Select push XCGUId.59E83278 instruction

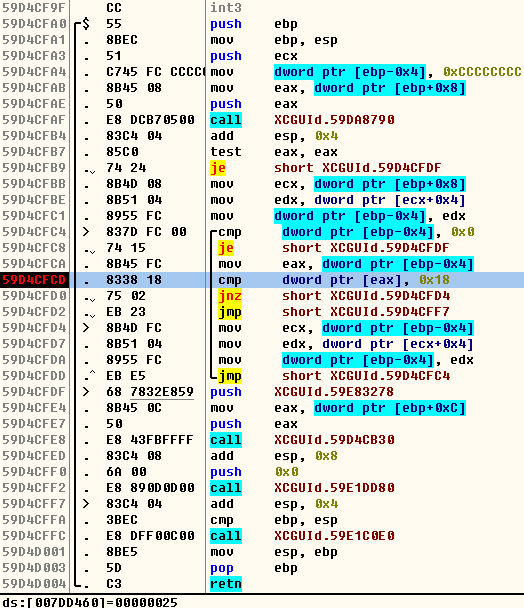coord(302,392)
